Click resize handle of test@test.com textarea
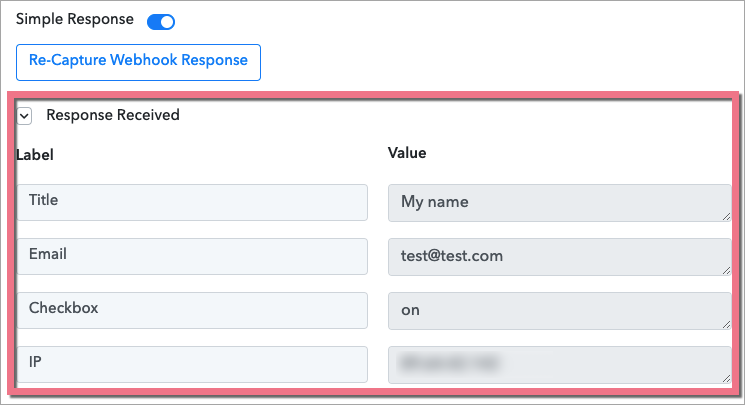 (725, 269)
